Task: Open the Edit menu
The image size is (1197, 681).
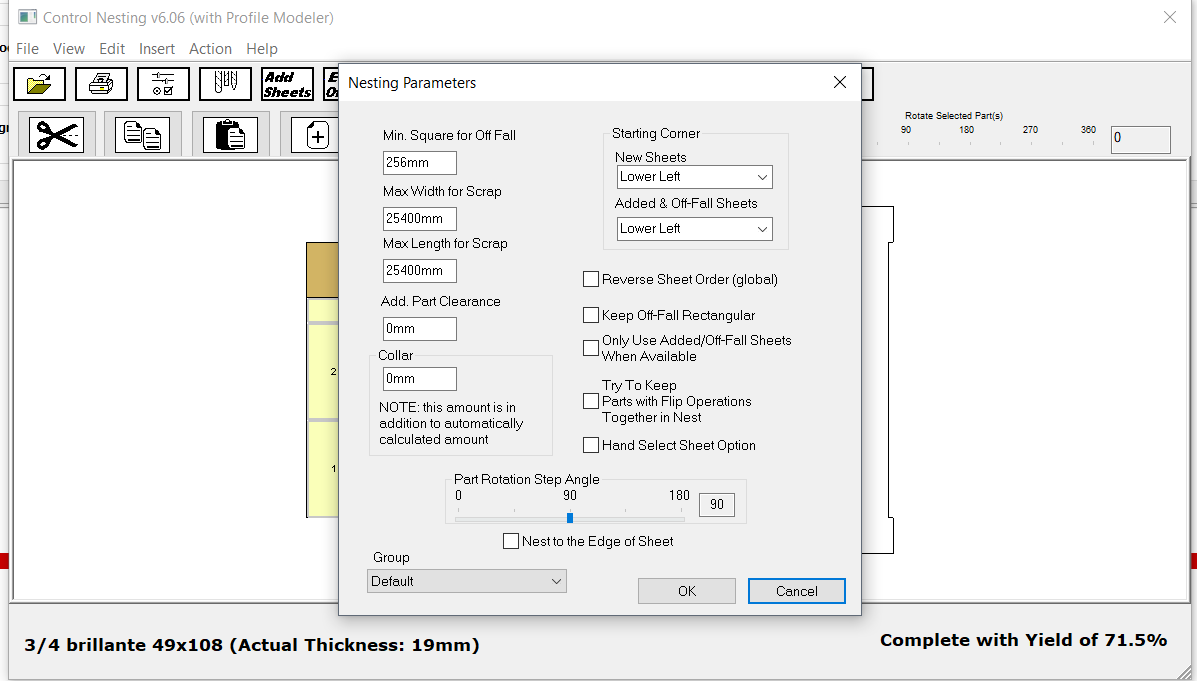Action: click(x=111, y=49)
